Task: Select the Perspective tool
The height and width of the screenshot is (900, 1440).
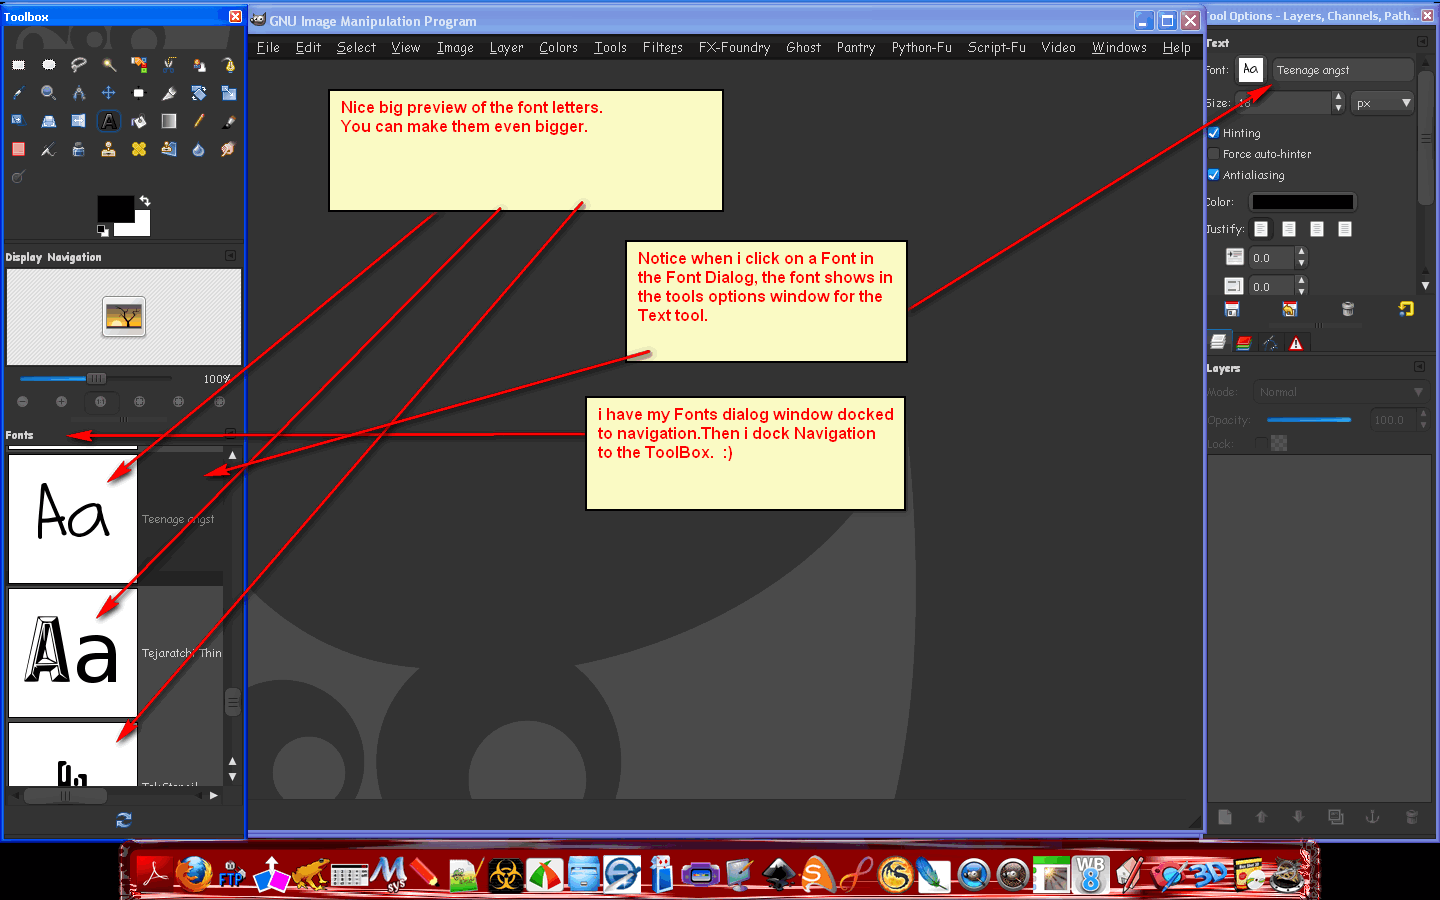Action: [49, 121]
